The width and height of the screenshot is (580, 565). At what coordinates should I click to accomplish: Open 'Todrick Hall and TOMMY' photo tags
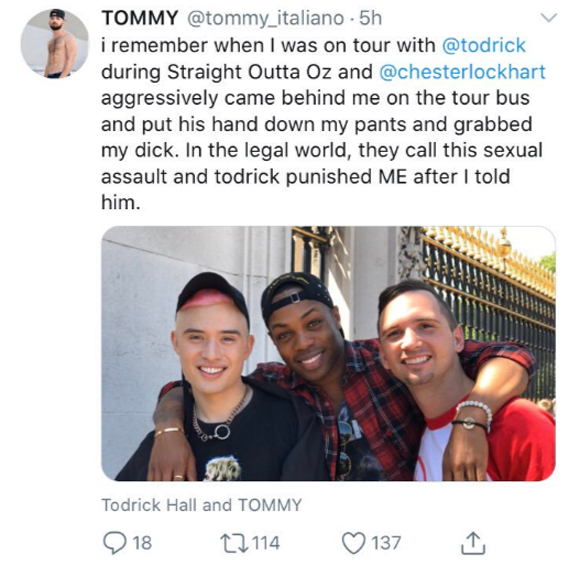(202, 505)
